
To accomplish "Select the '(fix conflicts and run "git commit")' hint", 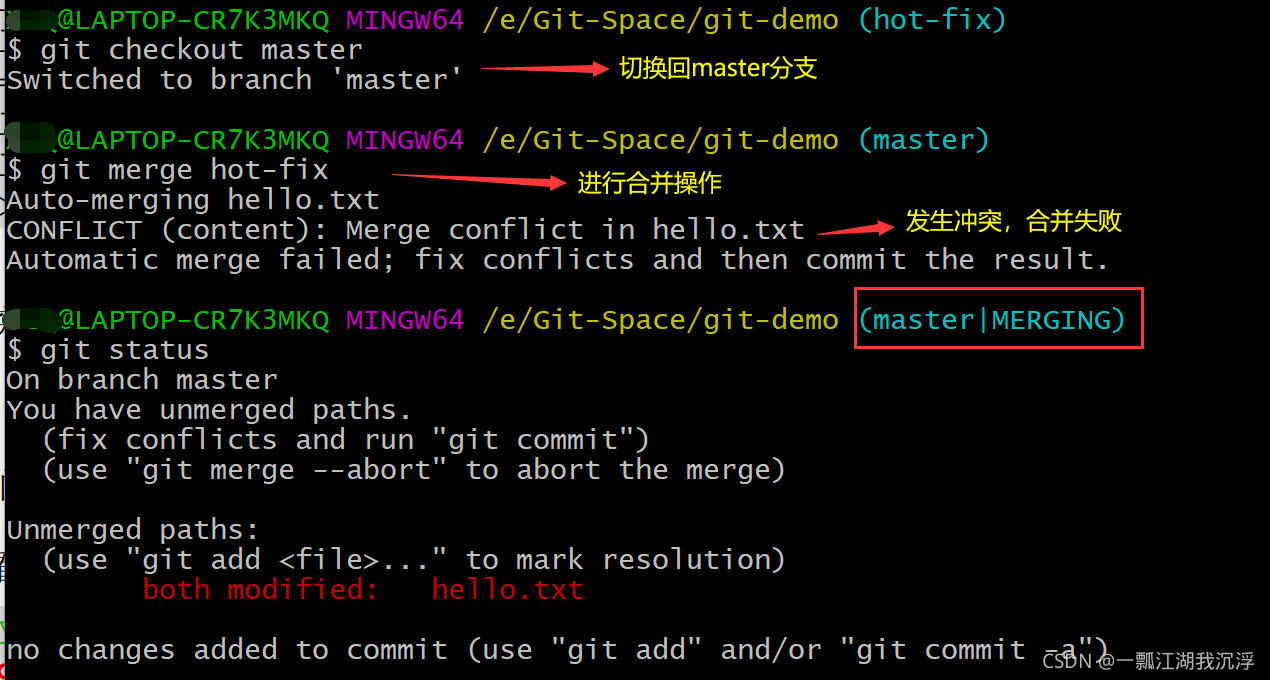I will tap(346, 440).
